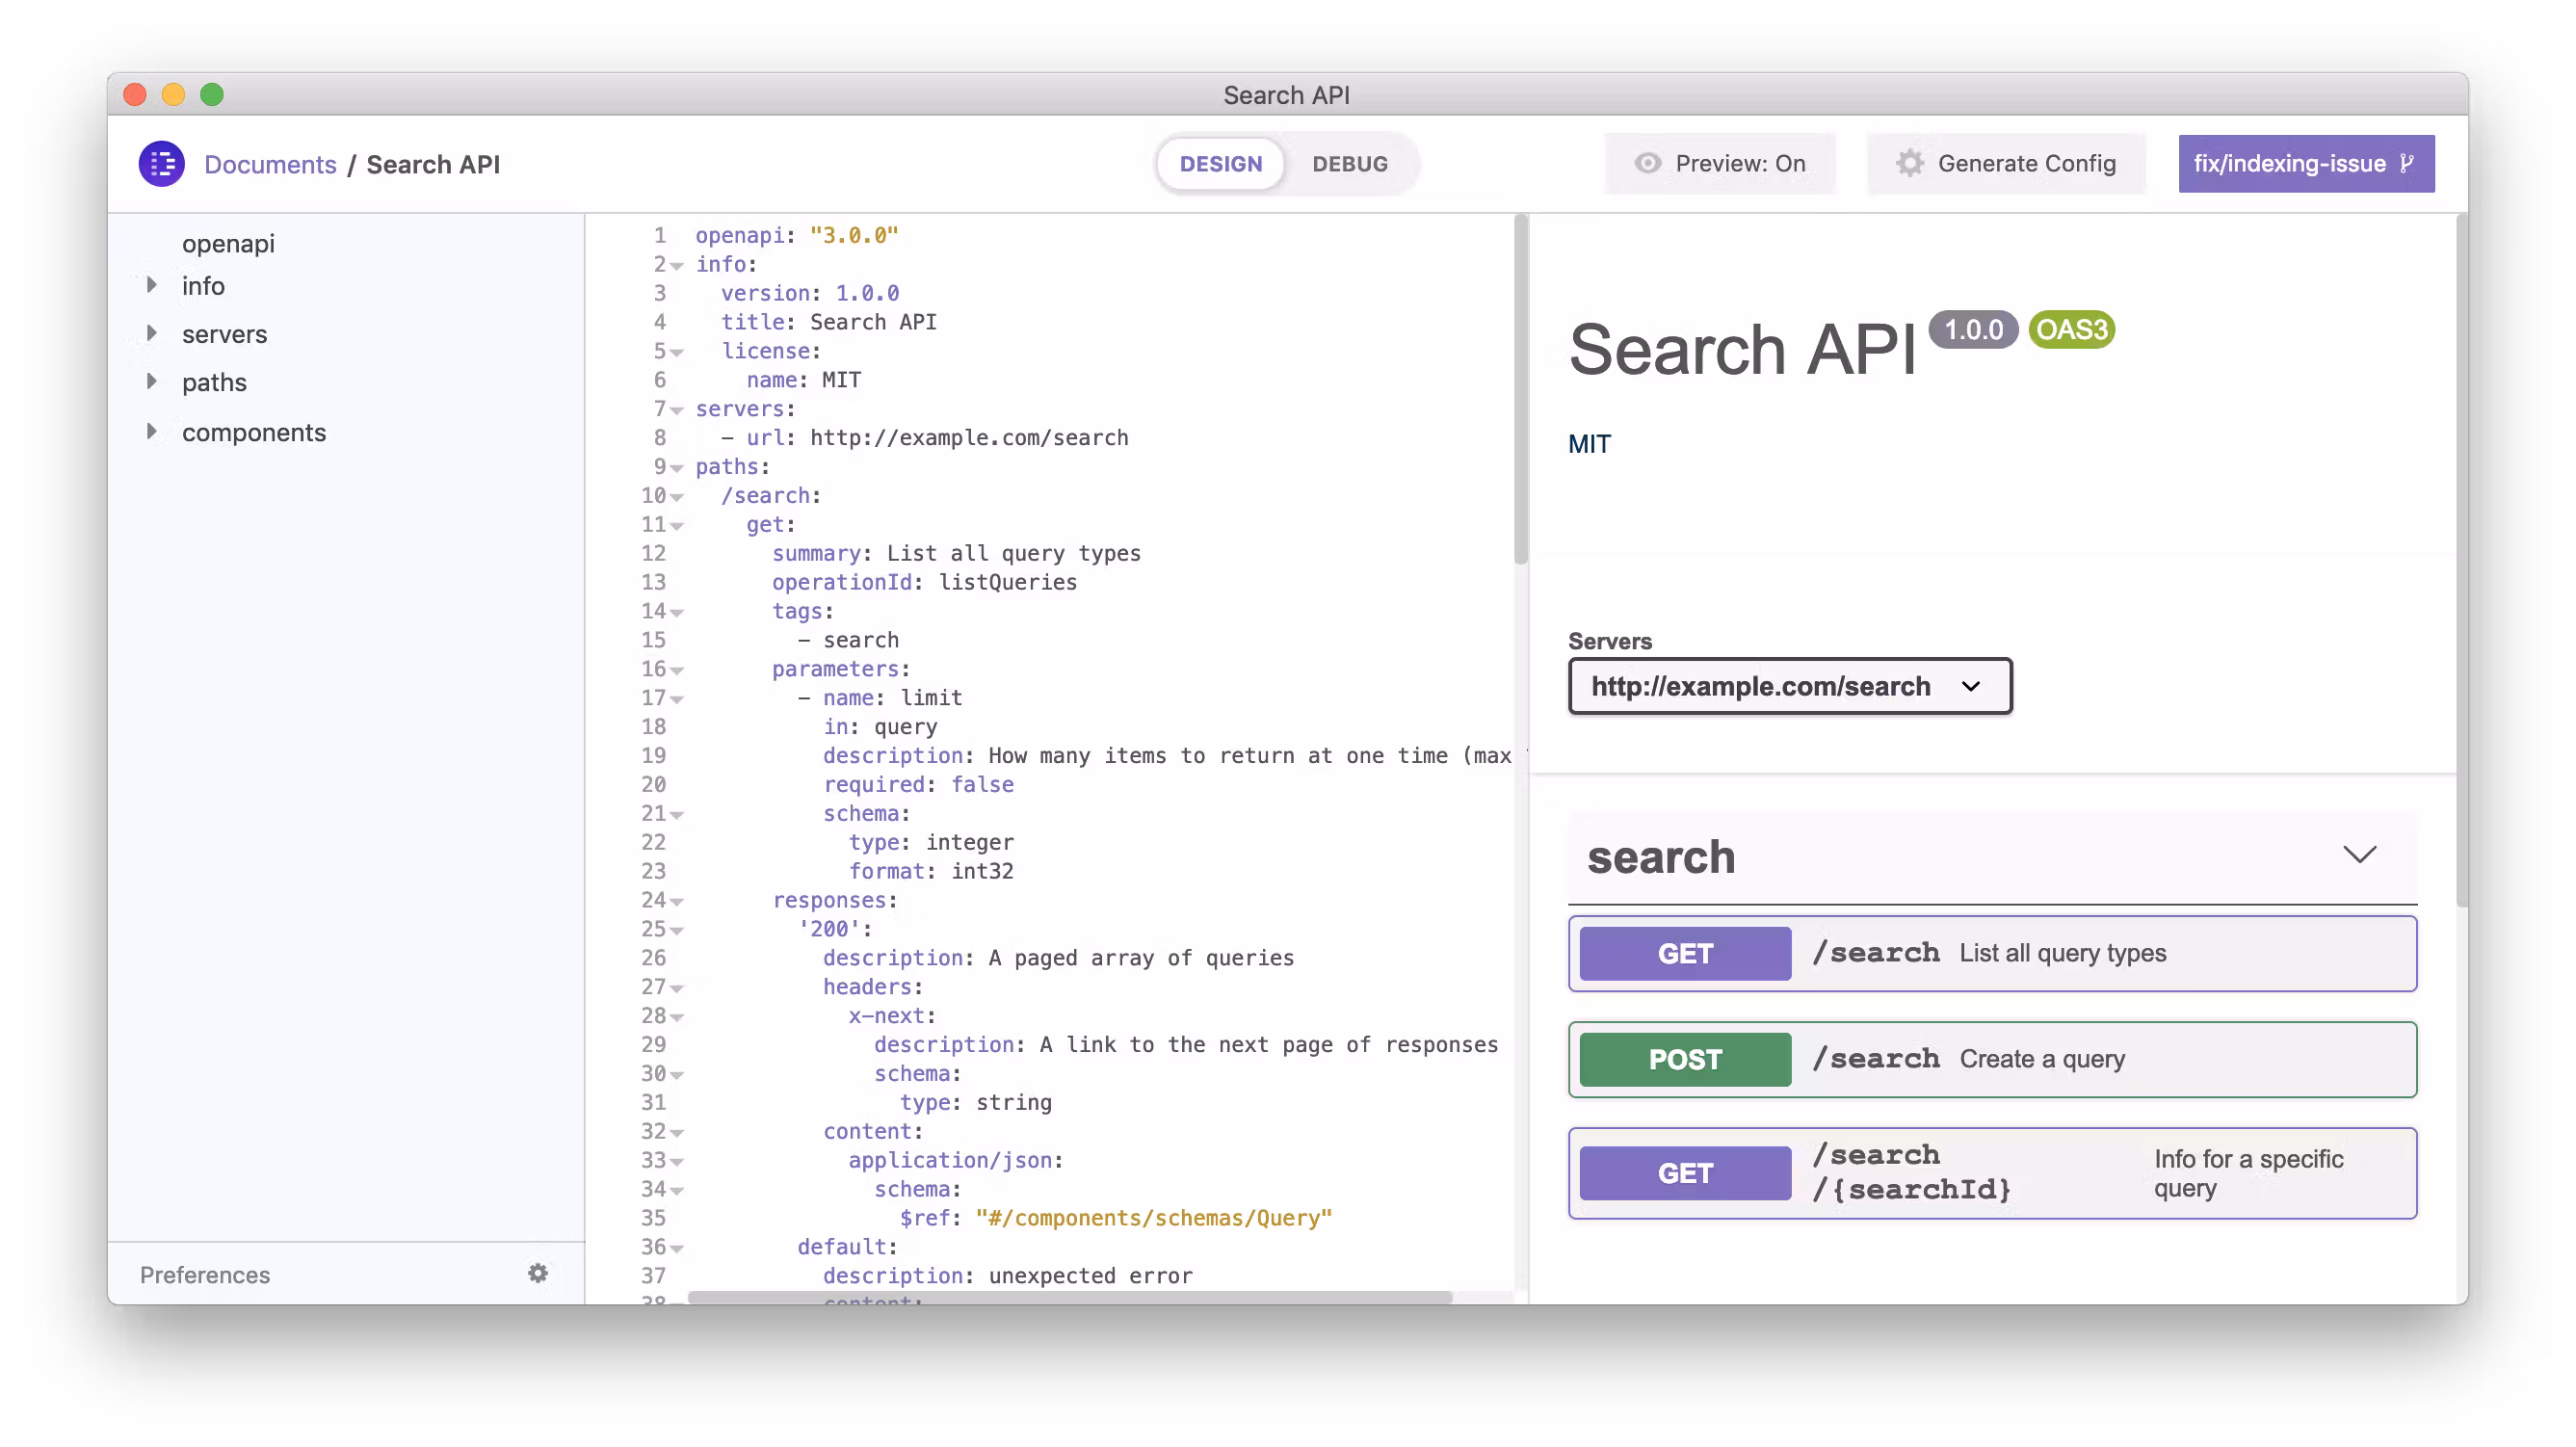Open the Servers URL dropdown
The width and height of the screenshot is (2576, 1447).
coord(1789,686)
